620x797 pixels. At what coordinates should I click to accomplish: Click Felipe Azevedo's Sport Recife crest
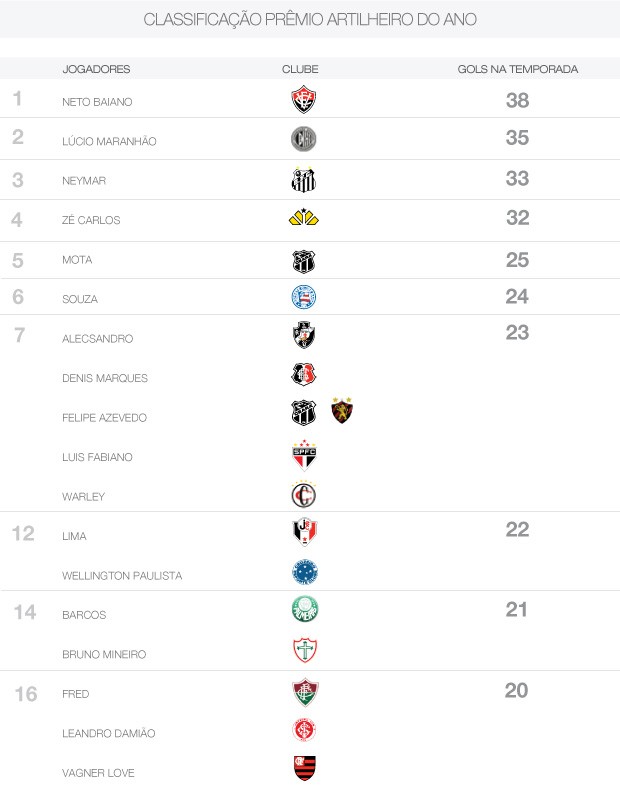[342, 411]
